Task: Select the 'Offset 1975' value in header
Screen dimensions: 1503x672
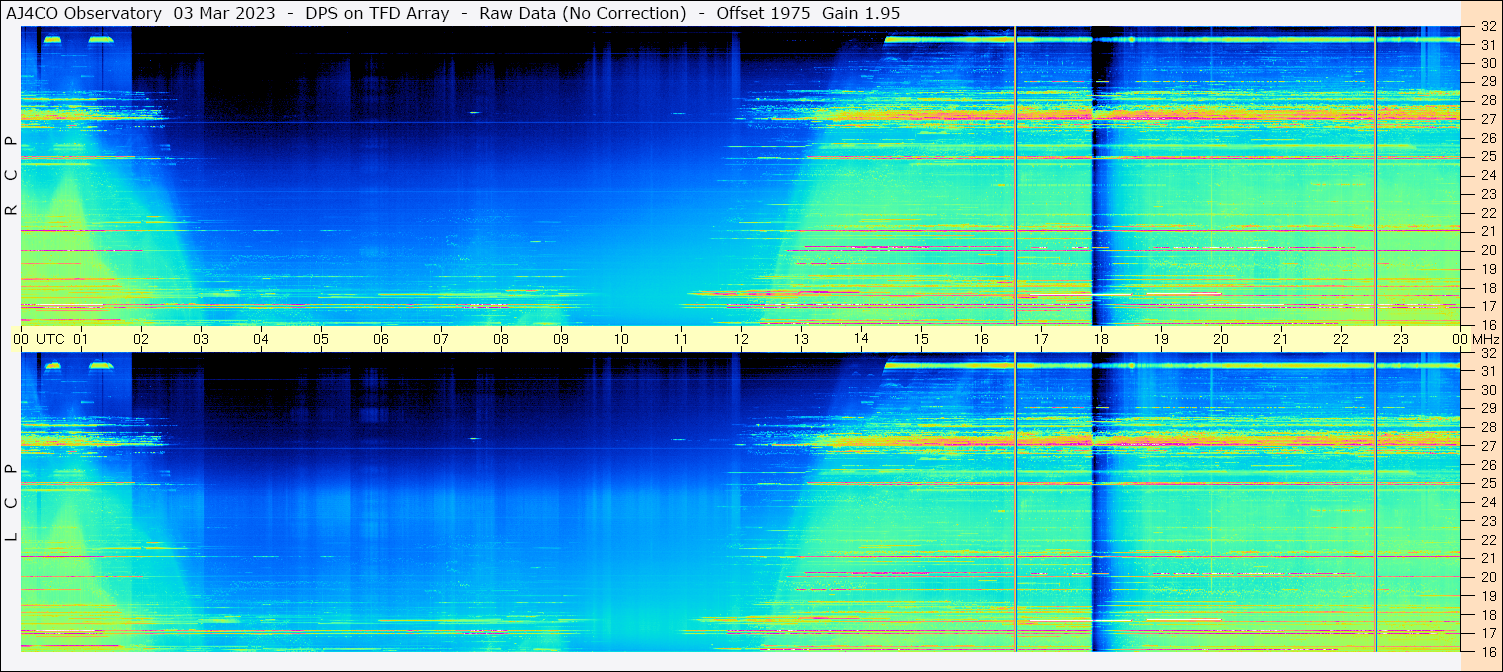Action: pyautogui.click(x=765, y=13)
